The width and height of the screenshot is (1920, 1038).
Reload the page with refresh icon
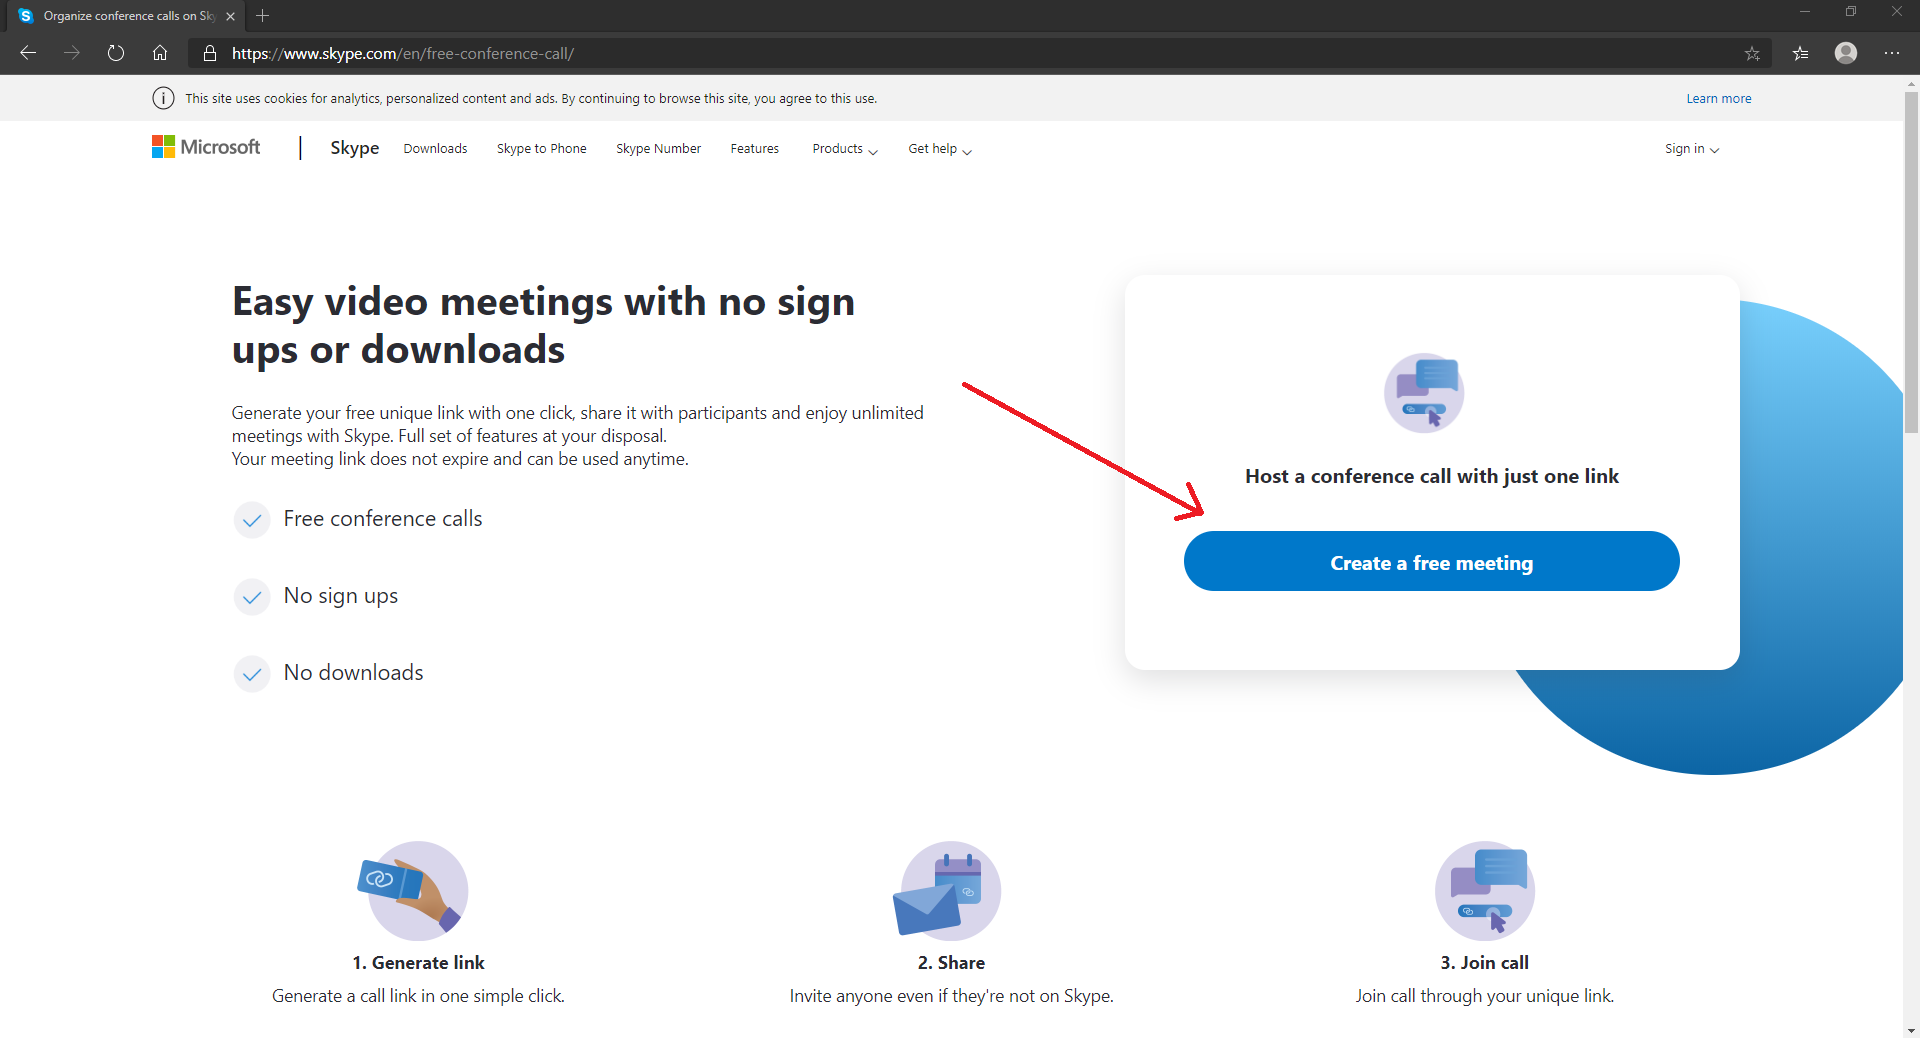click(x=116, y=53)
